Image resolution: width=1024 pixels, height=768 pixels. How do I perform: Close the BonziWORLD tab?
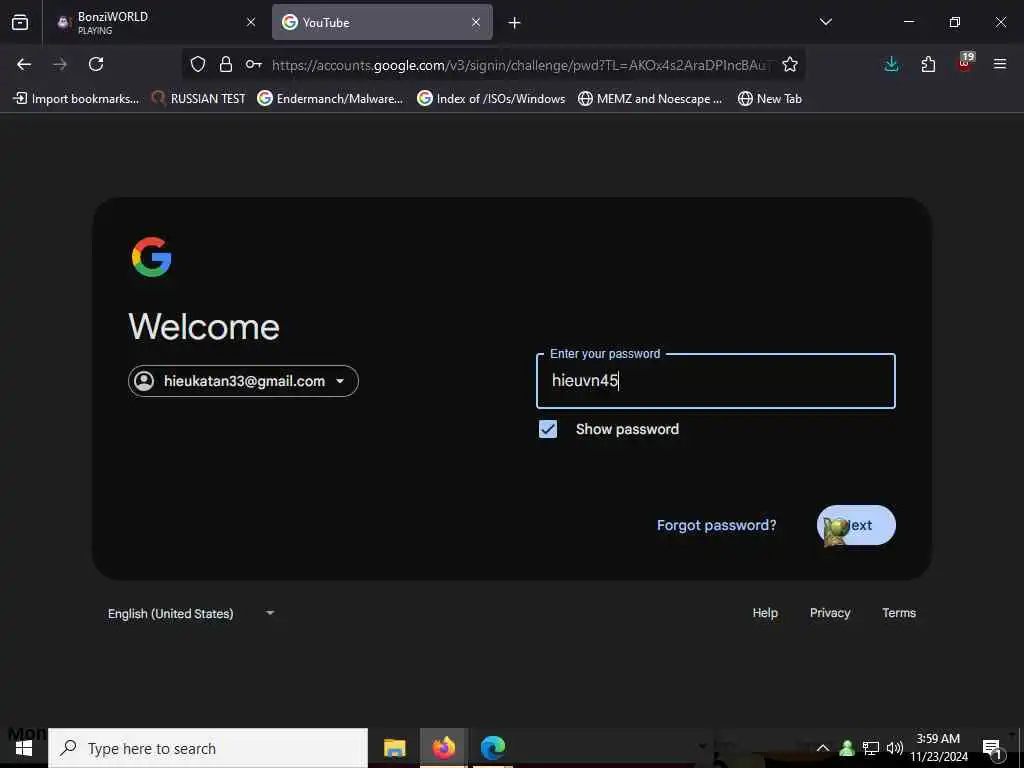(x=251, y=22)
